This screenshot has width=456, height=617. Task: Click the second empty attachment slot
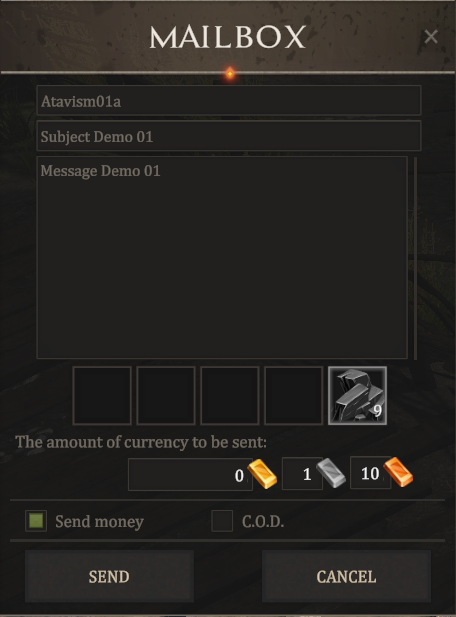coord(166,395)
